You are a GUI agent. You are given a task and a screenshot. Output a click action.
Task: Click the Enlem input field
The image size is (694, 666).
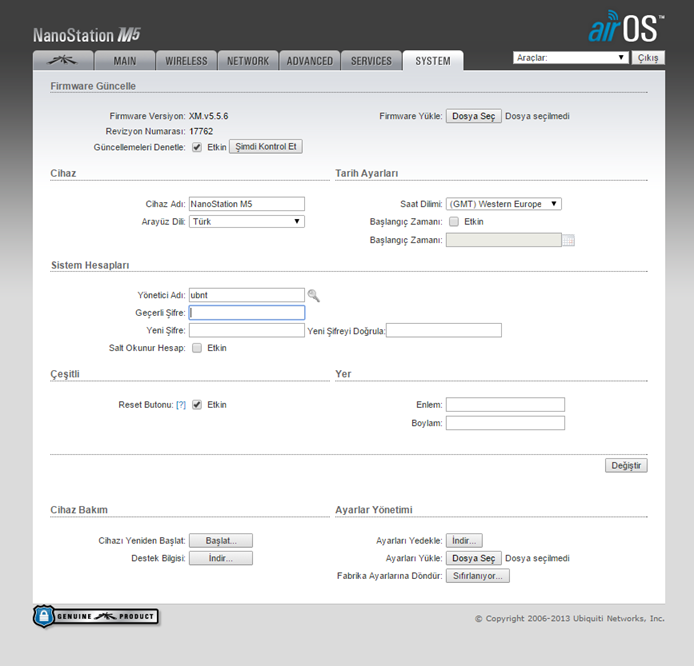[x=505, y=405]
